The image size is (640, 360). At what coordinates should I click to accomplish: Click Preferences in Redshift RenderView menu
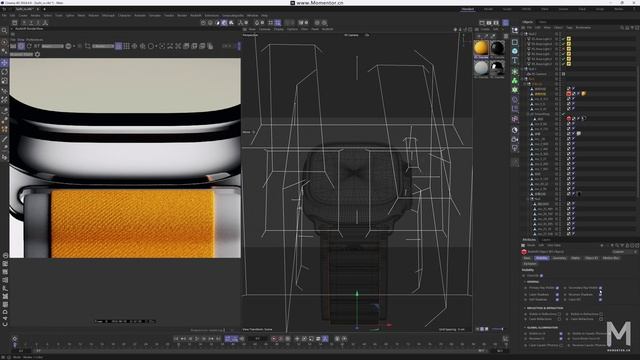[35, 40]
